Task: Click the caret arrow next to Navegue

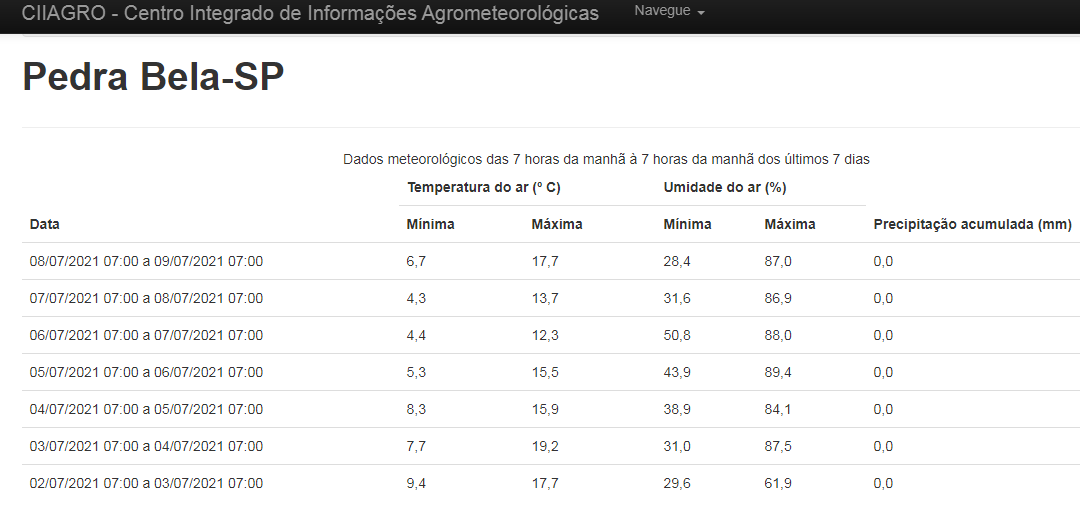Action: click(700, 13)
